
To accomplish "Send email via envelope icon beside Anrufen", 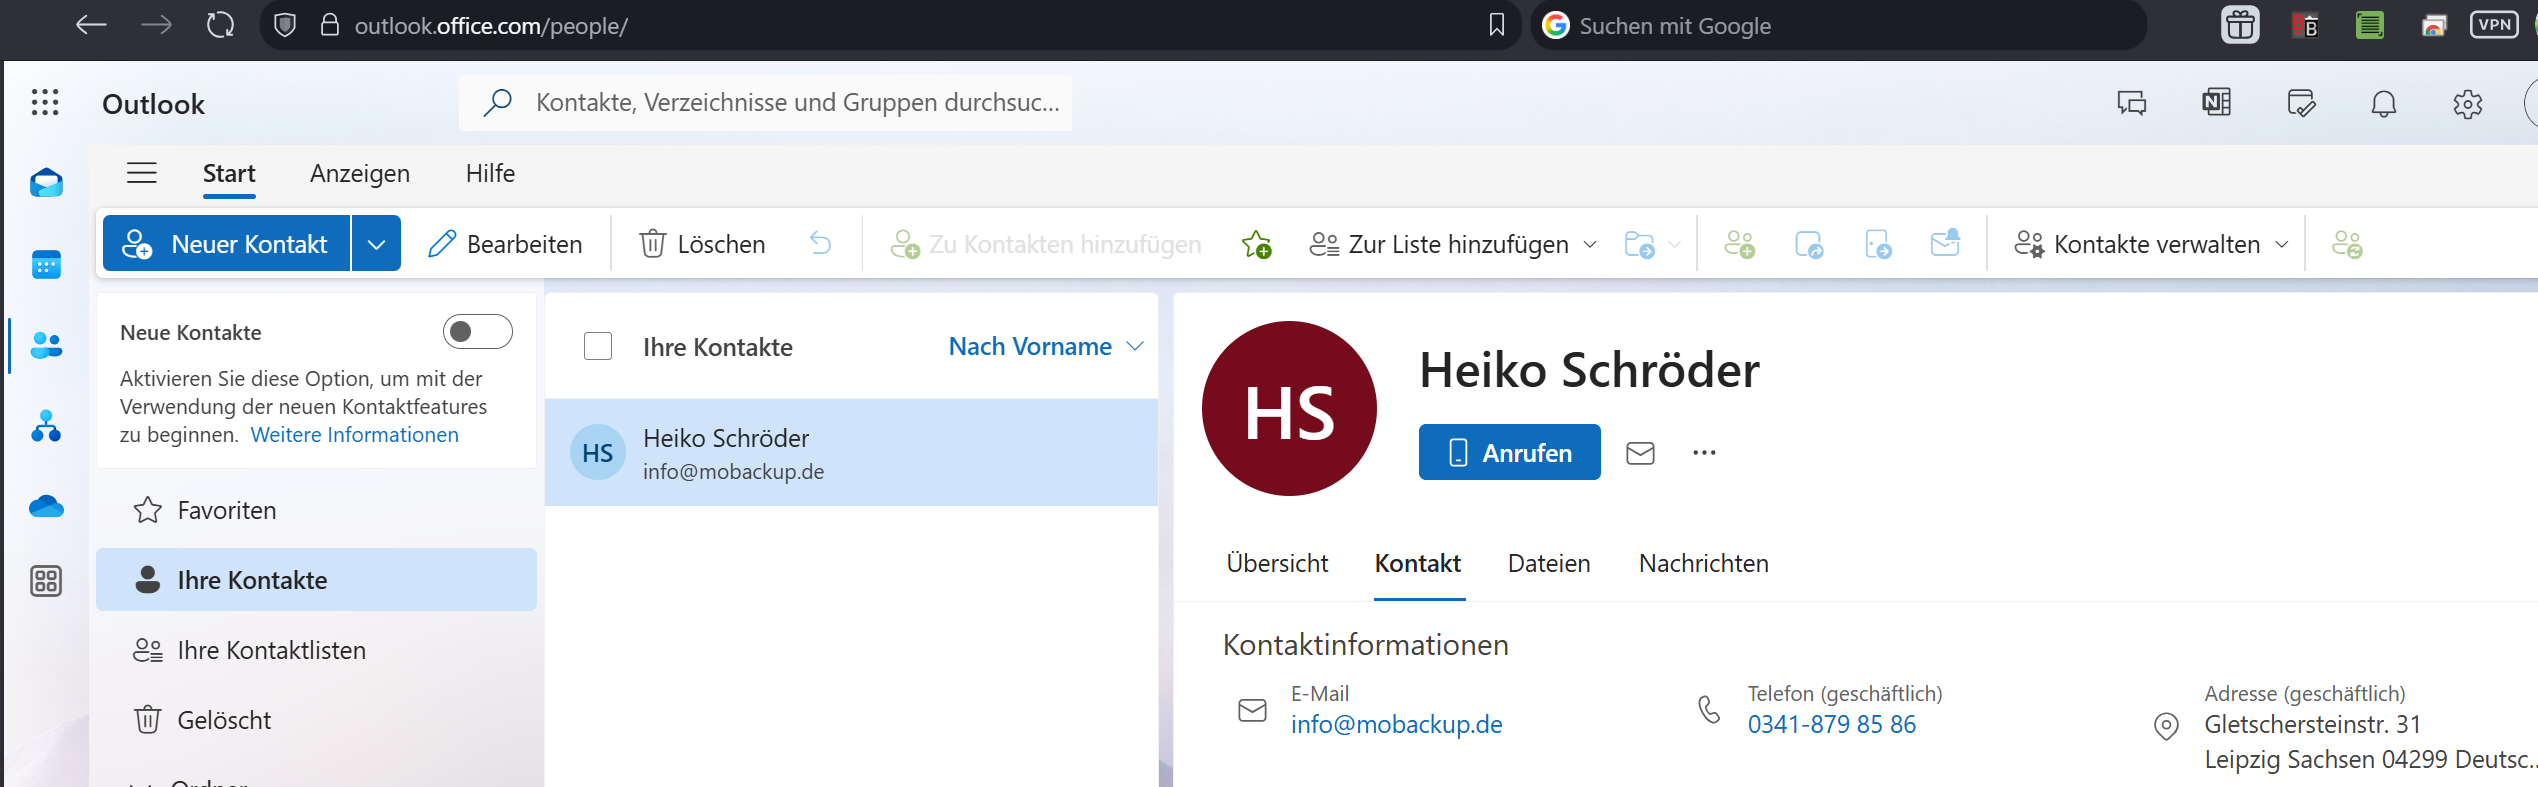I will pos(1640,453).
